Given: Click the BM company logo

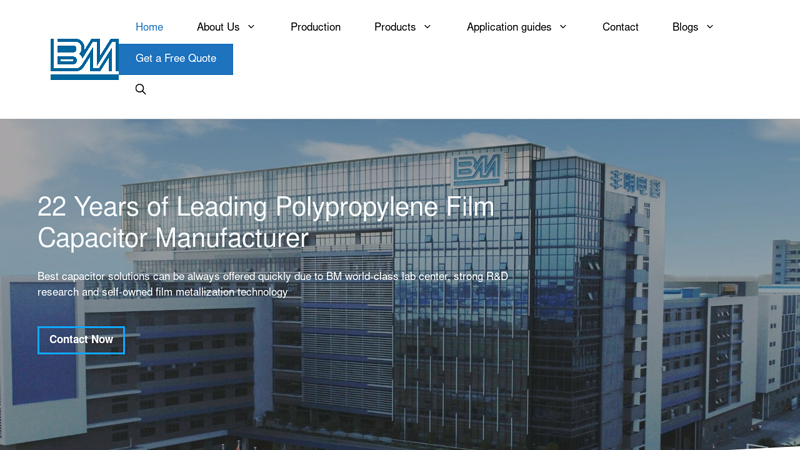Looking at the screenshot, I should 84,59.
